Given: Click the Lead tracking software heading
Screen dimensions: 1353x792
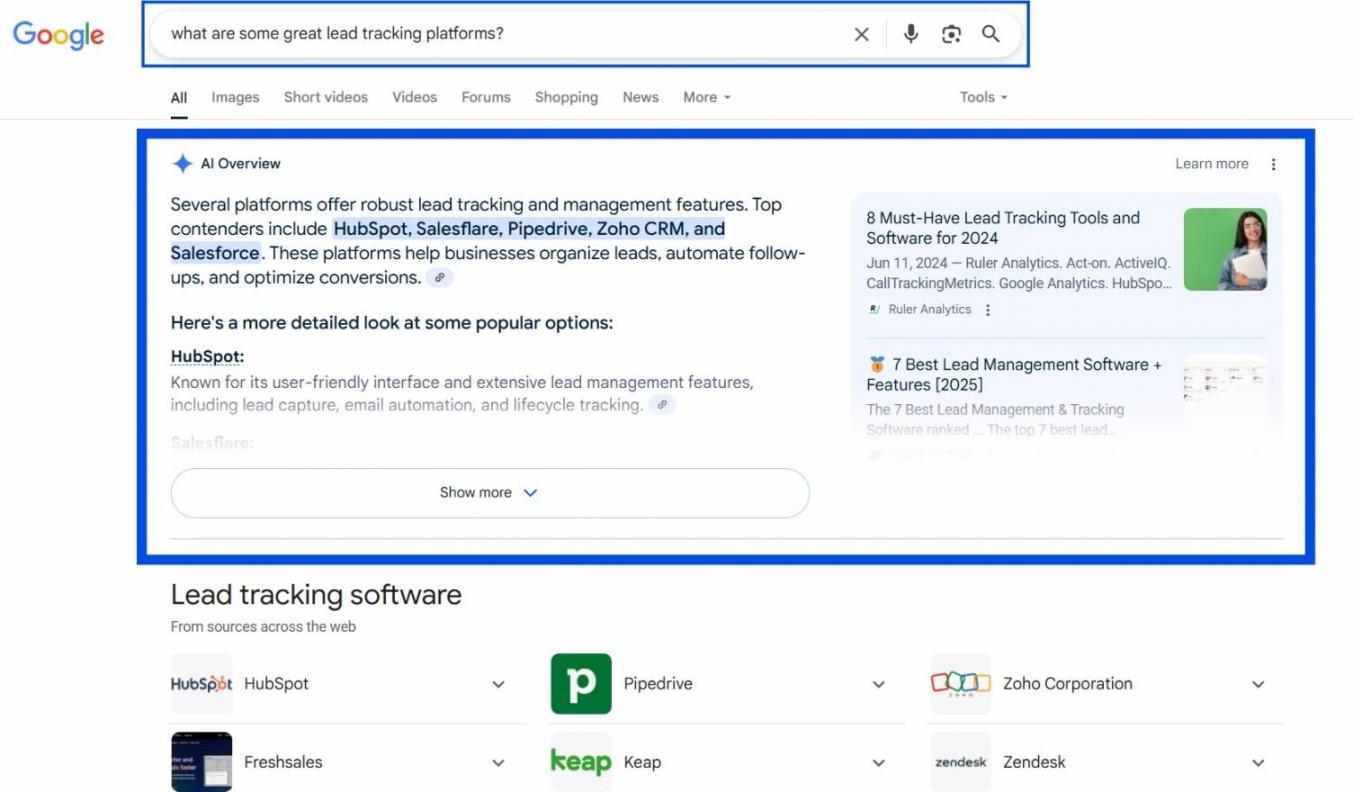Looking at the screenshot, I should (x=316, y=595).
